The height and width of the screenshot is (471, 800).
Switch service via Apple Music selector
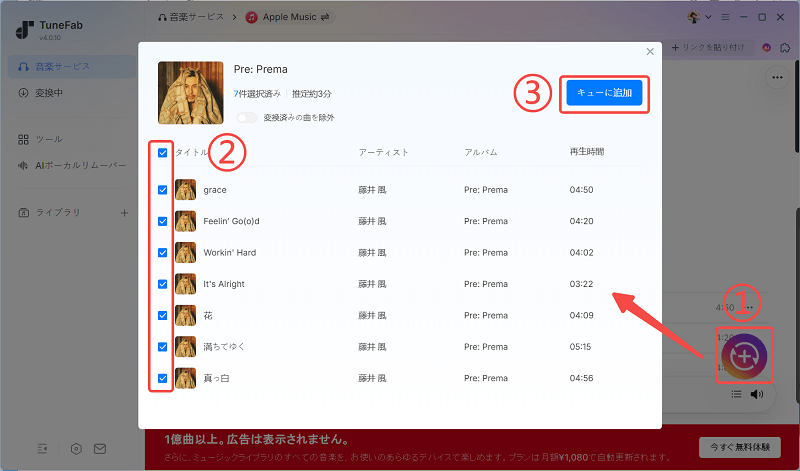(289, 17)
